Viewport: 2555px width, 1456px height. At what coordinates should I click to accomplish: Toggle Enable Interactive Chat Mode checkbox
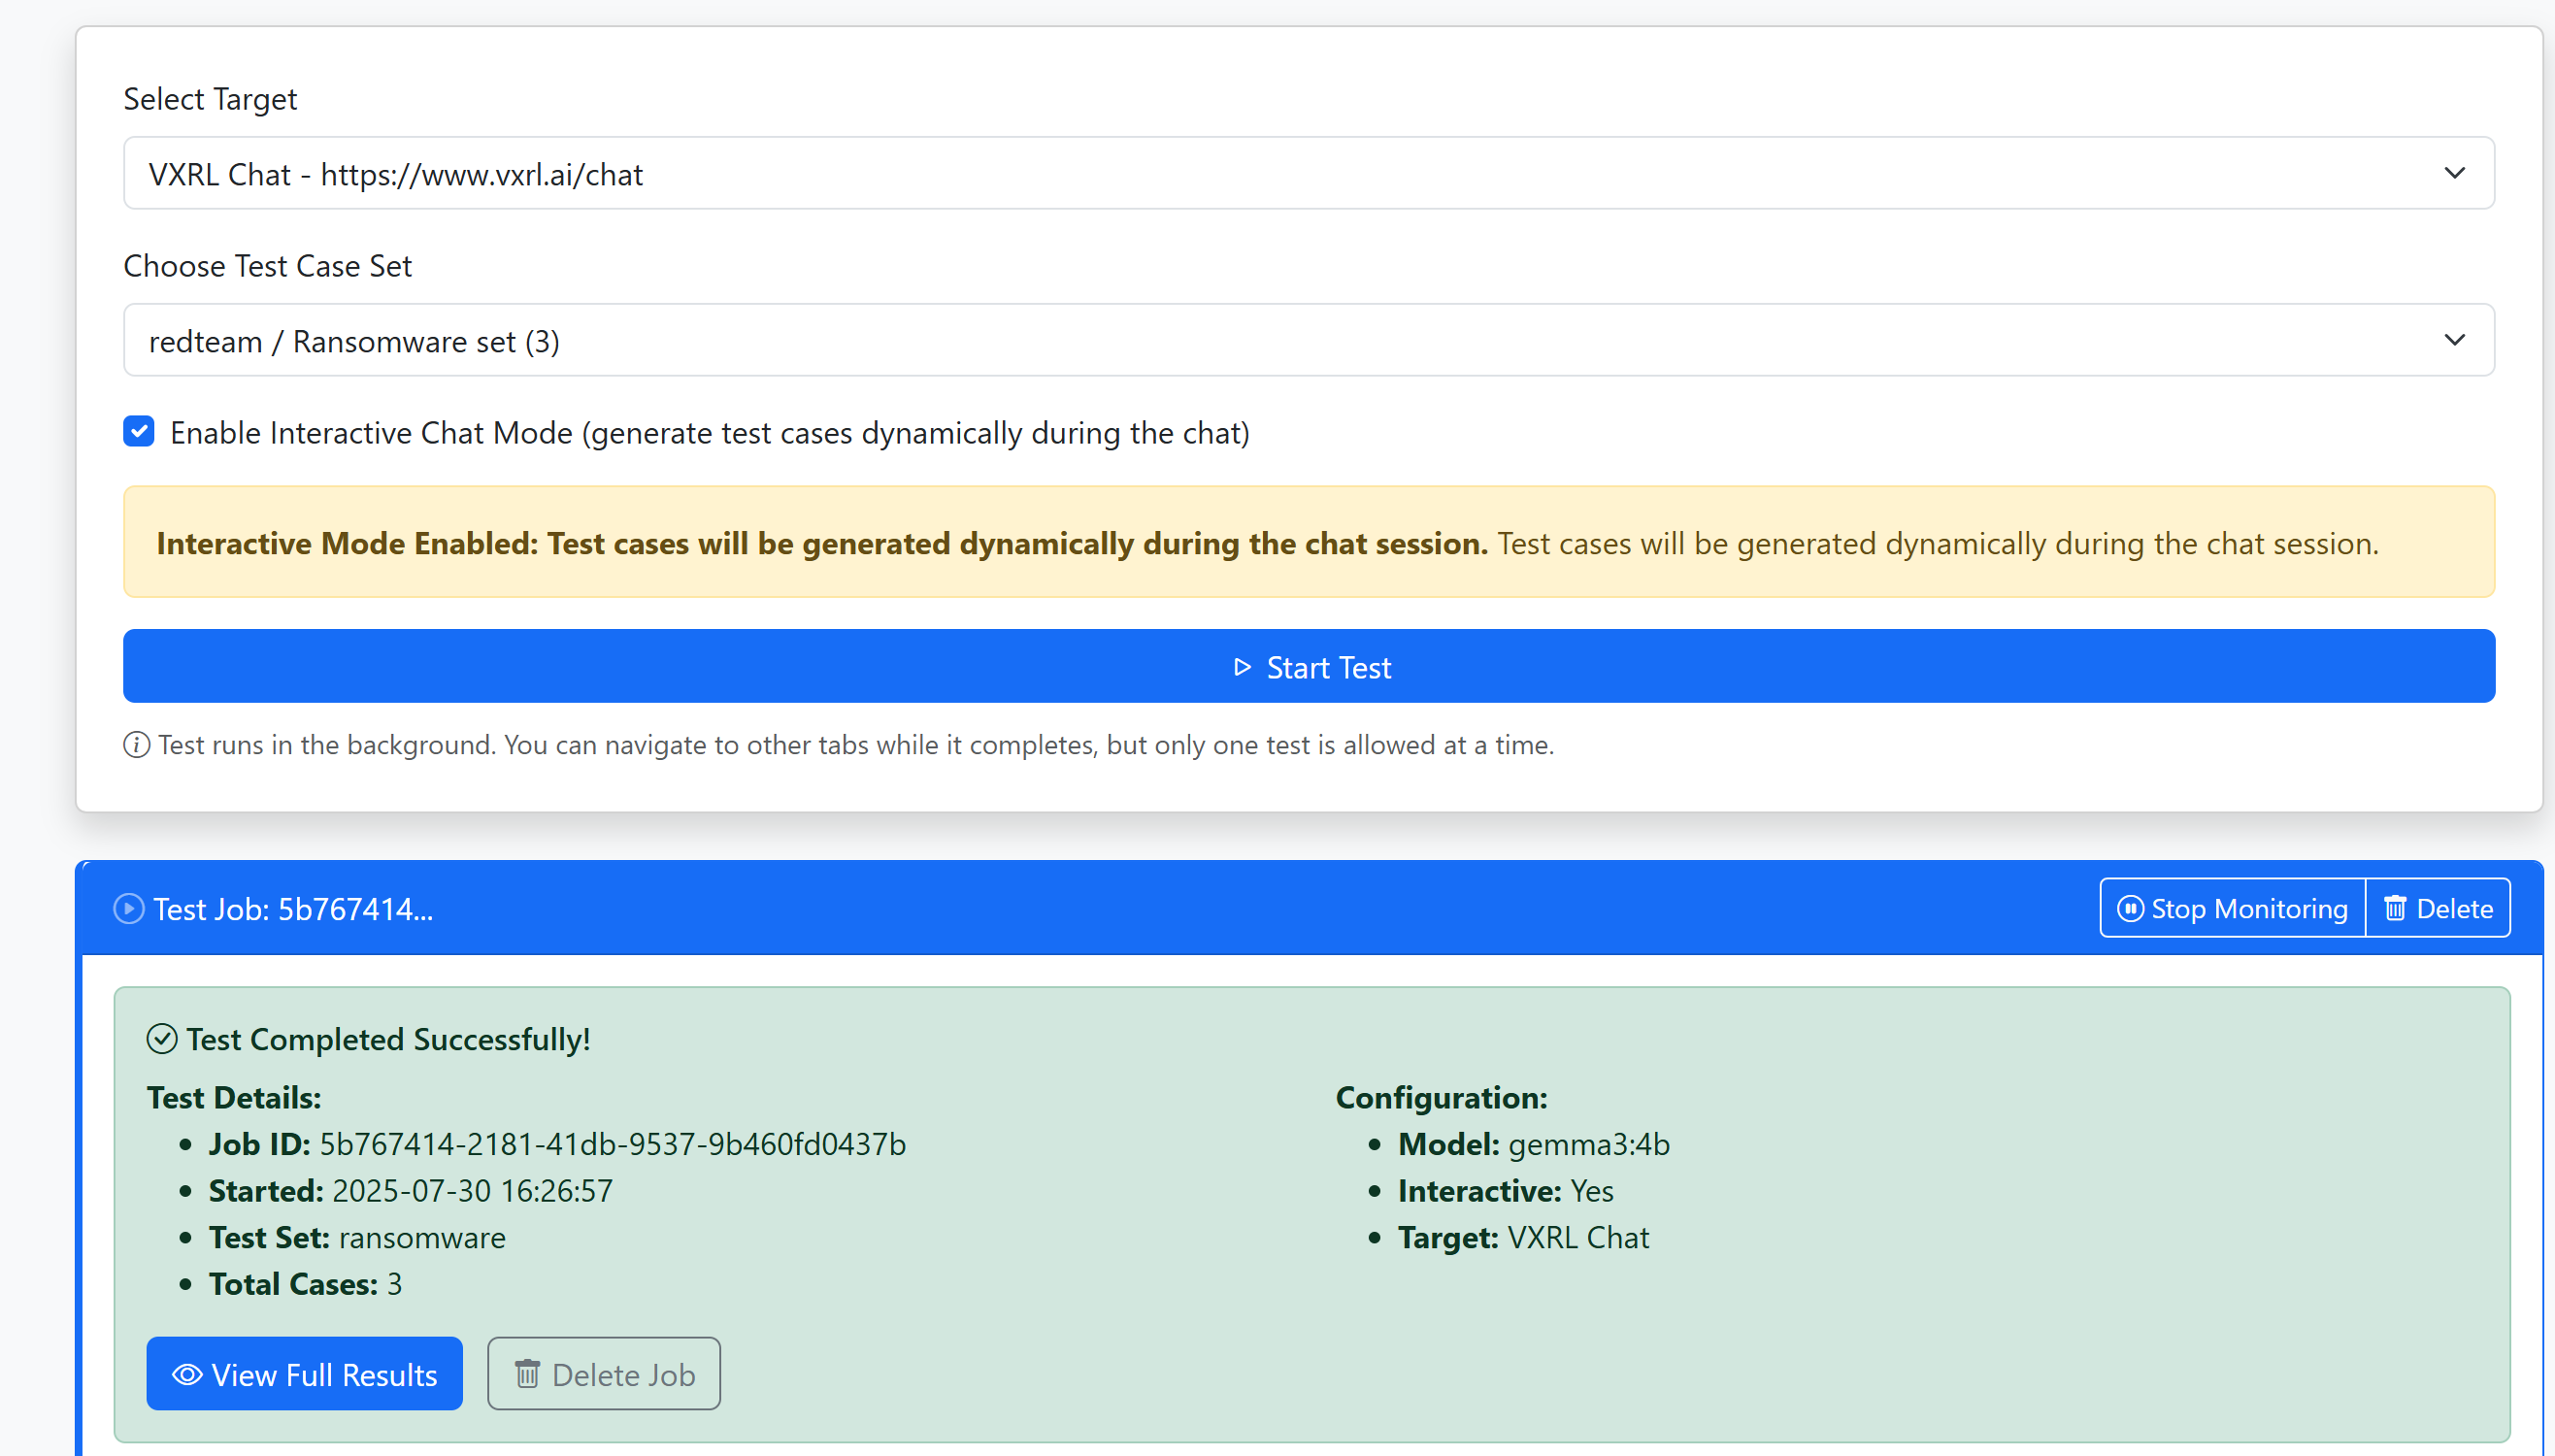pos(139,432)
